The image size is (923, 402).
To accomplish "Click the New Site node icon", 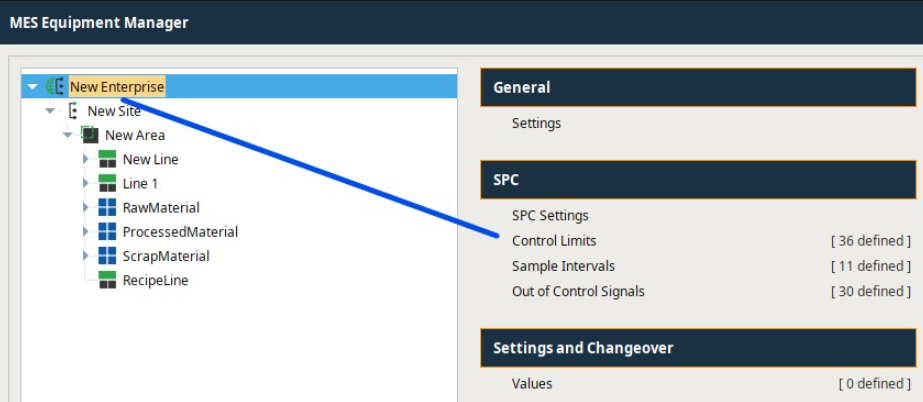I will [73, 111].
